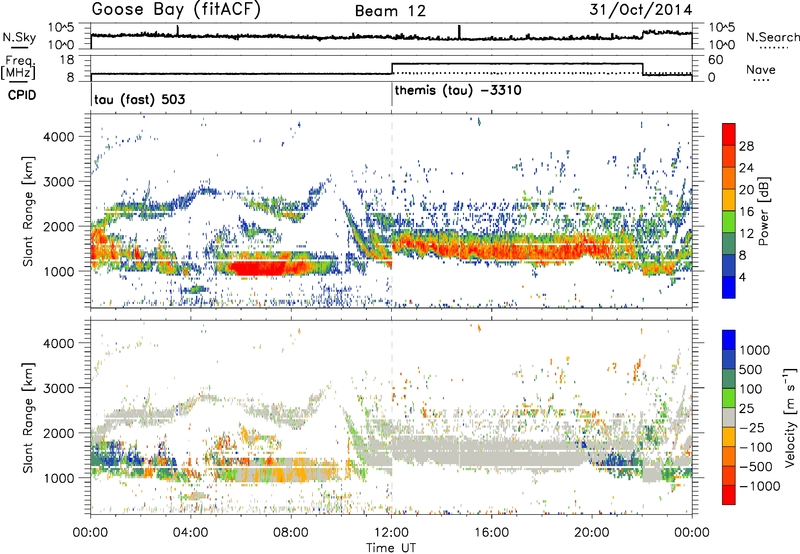Viewport: 800px width, 554px height.
Task: Pick the yellow Power segment between 16 and 20
Action: [729, 200]
